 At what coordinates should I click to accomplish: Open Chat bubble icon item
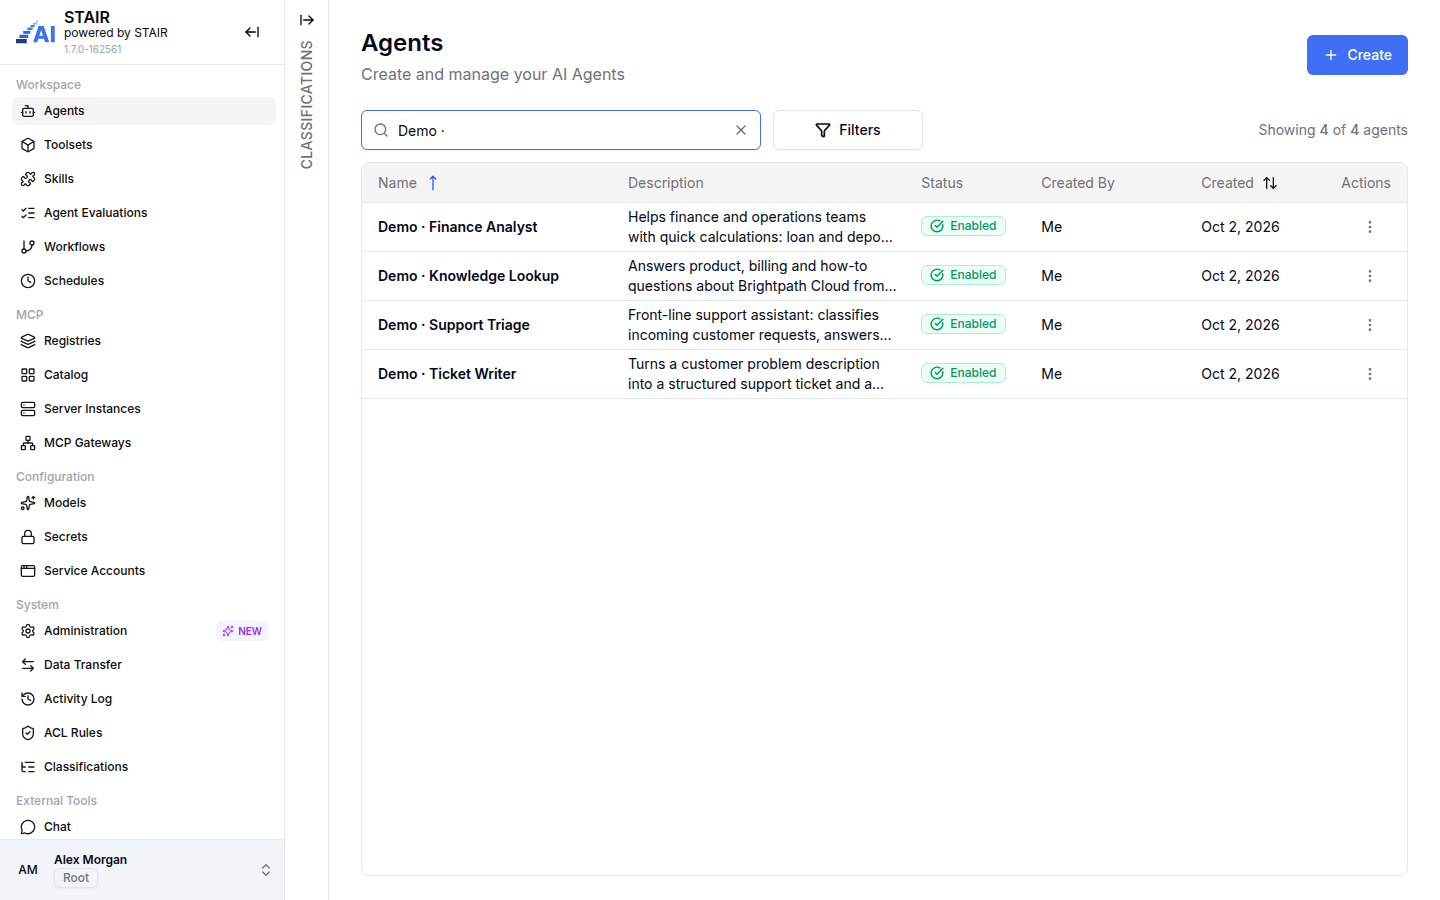click(28, 827)
